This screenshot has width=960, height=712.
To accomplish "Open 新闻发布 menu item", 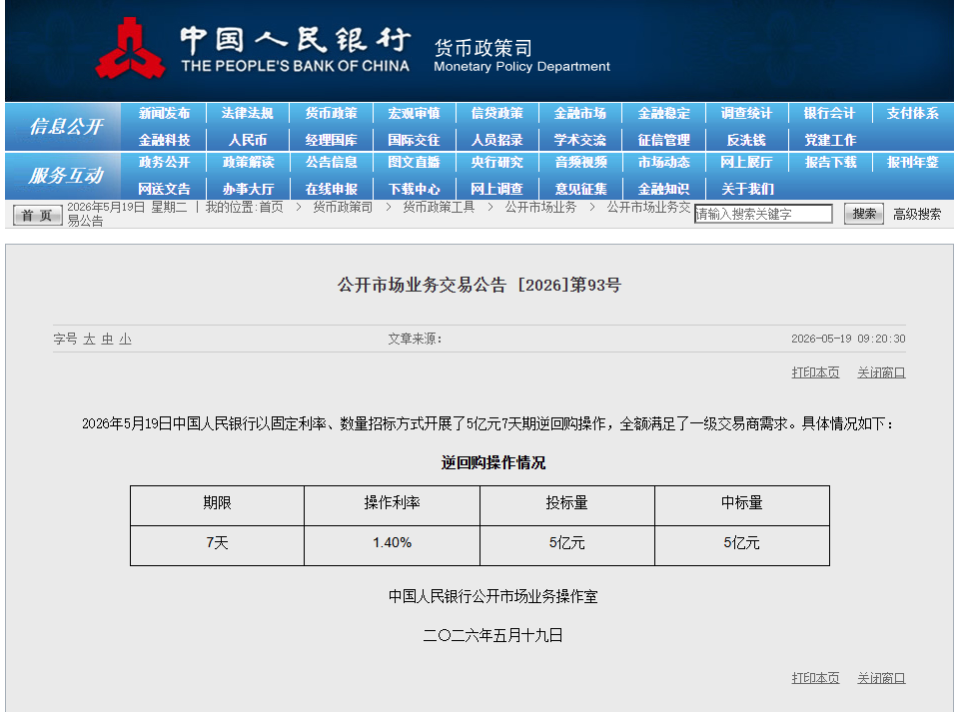I will click(164, 113).
